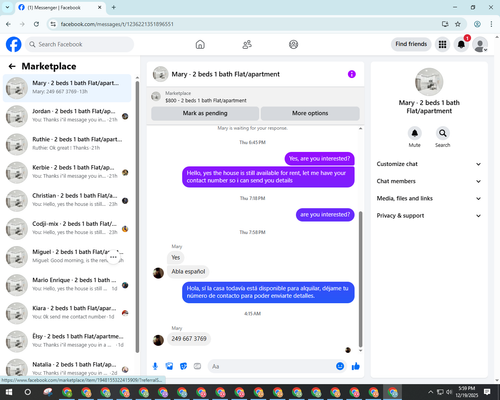Attach a photo file icon

pos(169,366)
